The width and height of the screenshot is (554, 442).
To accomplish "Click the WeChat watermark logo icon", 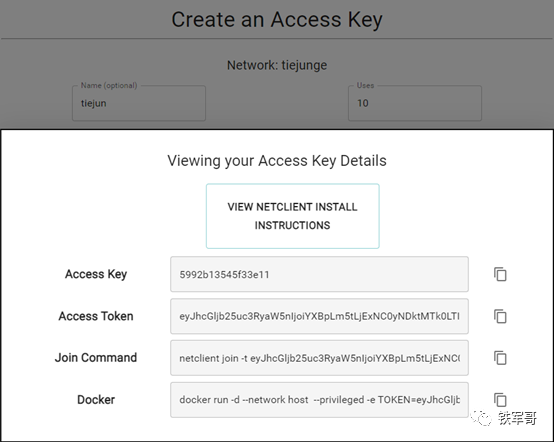I will 481,418.
